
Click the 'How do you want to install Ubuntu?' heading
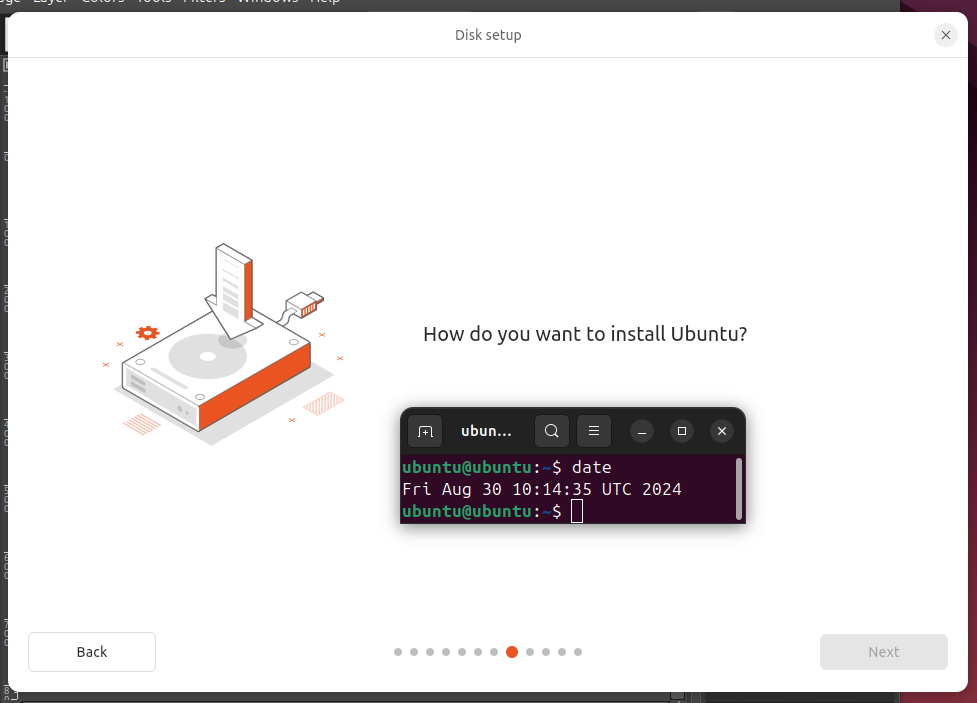[x=585, y=334]
